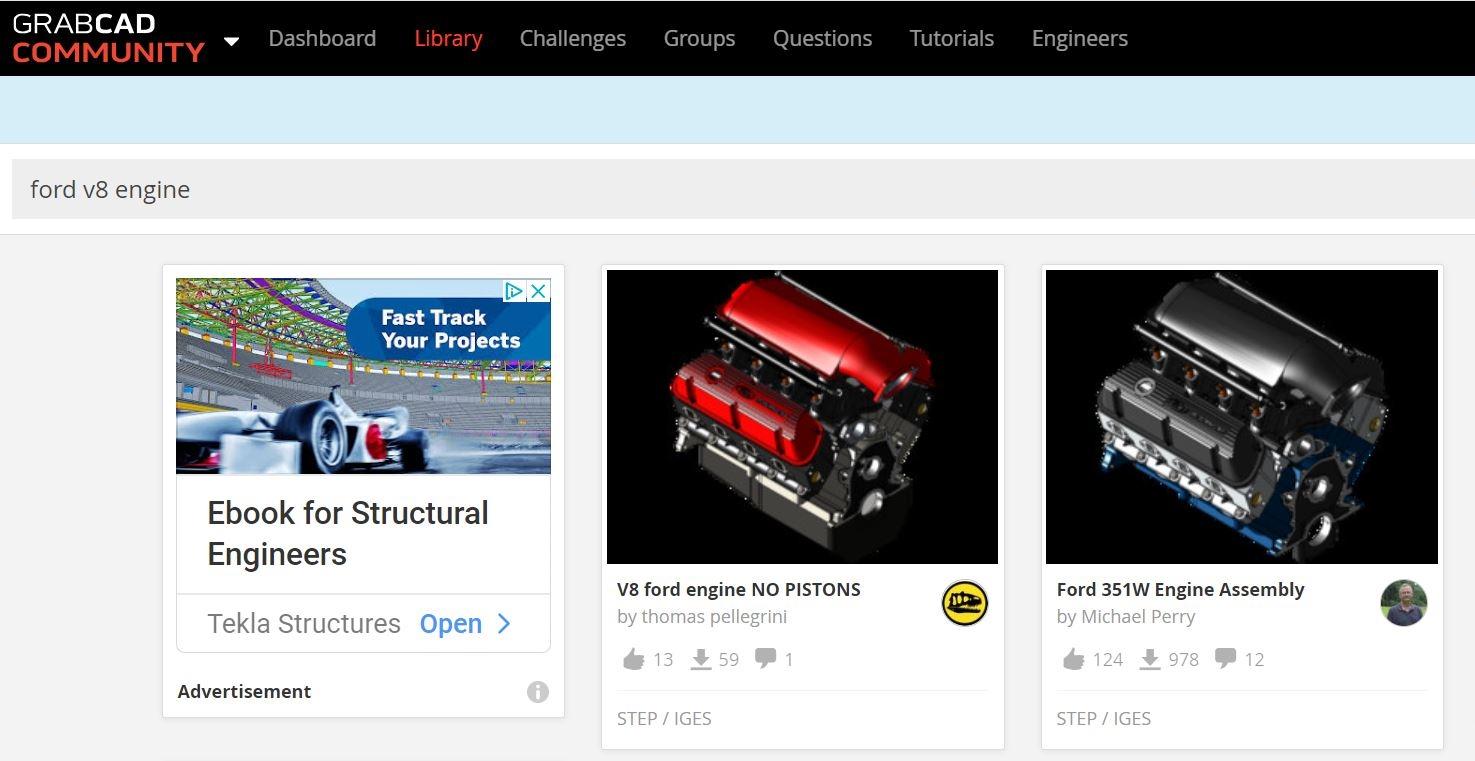Open the Library tab
1475x761 pixels.
pyautogui.click(x=448, y=38)
